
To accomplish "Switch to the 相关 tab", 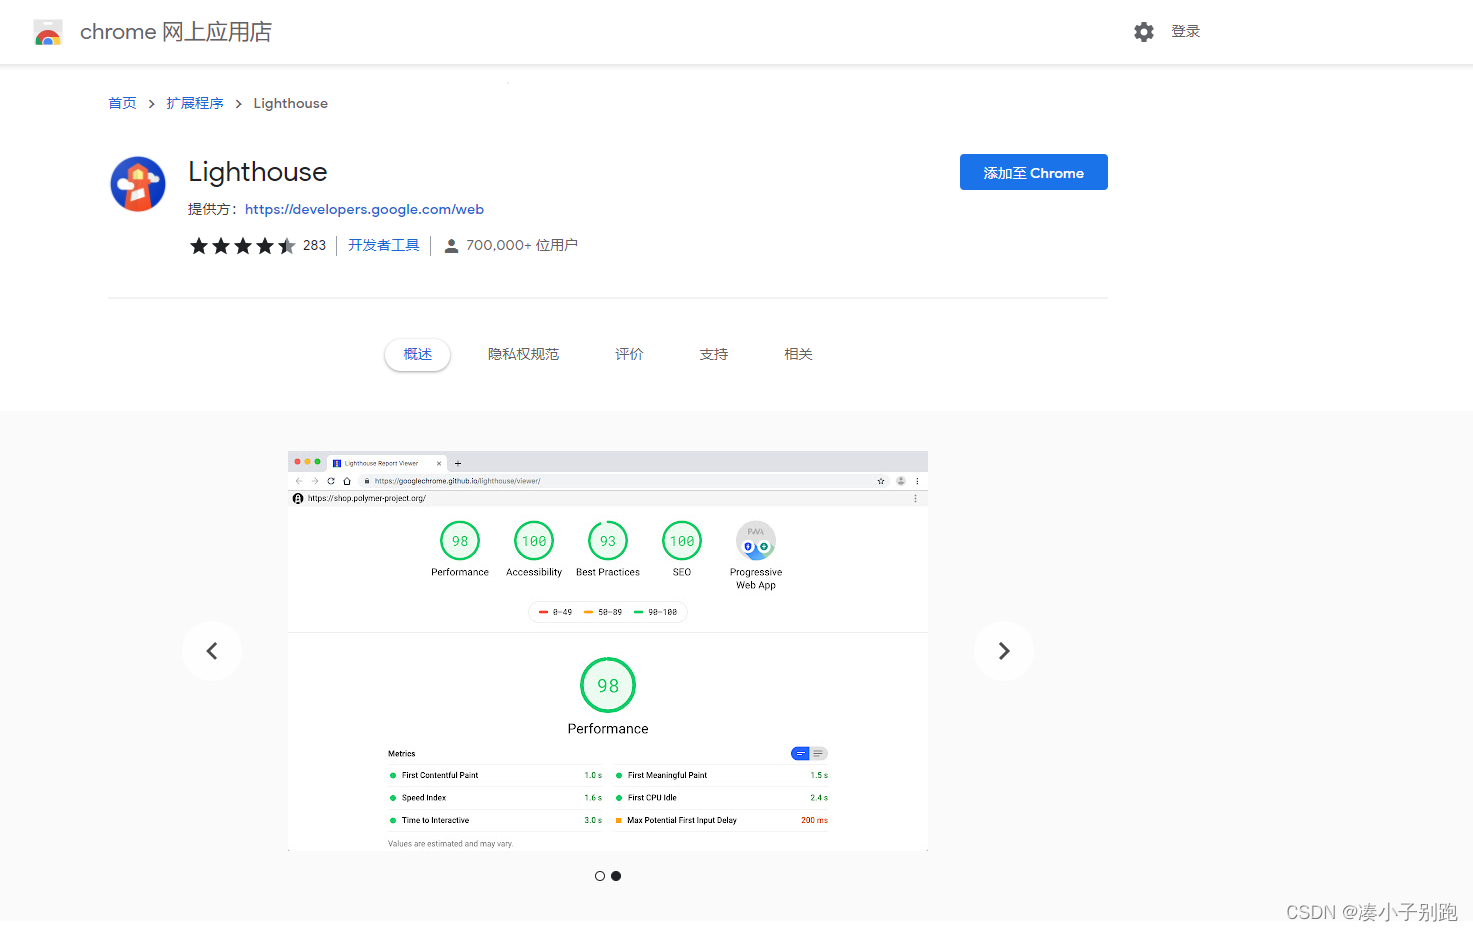I will [797, 353].
